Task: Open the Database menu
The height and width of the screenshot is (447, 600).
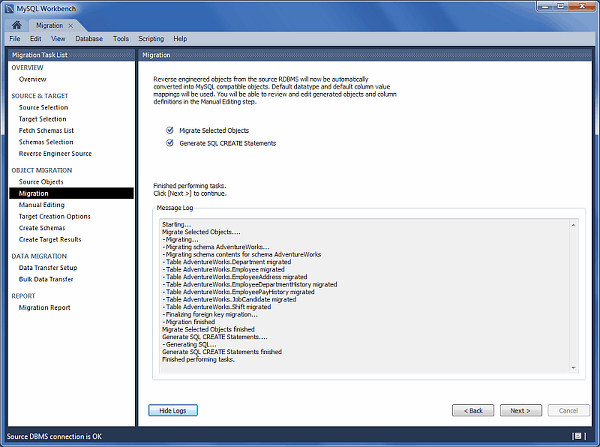Action: point(89,39)
